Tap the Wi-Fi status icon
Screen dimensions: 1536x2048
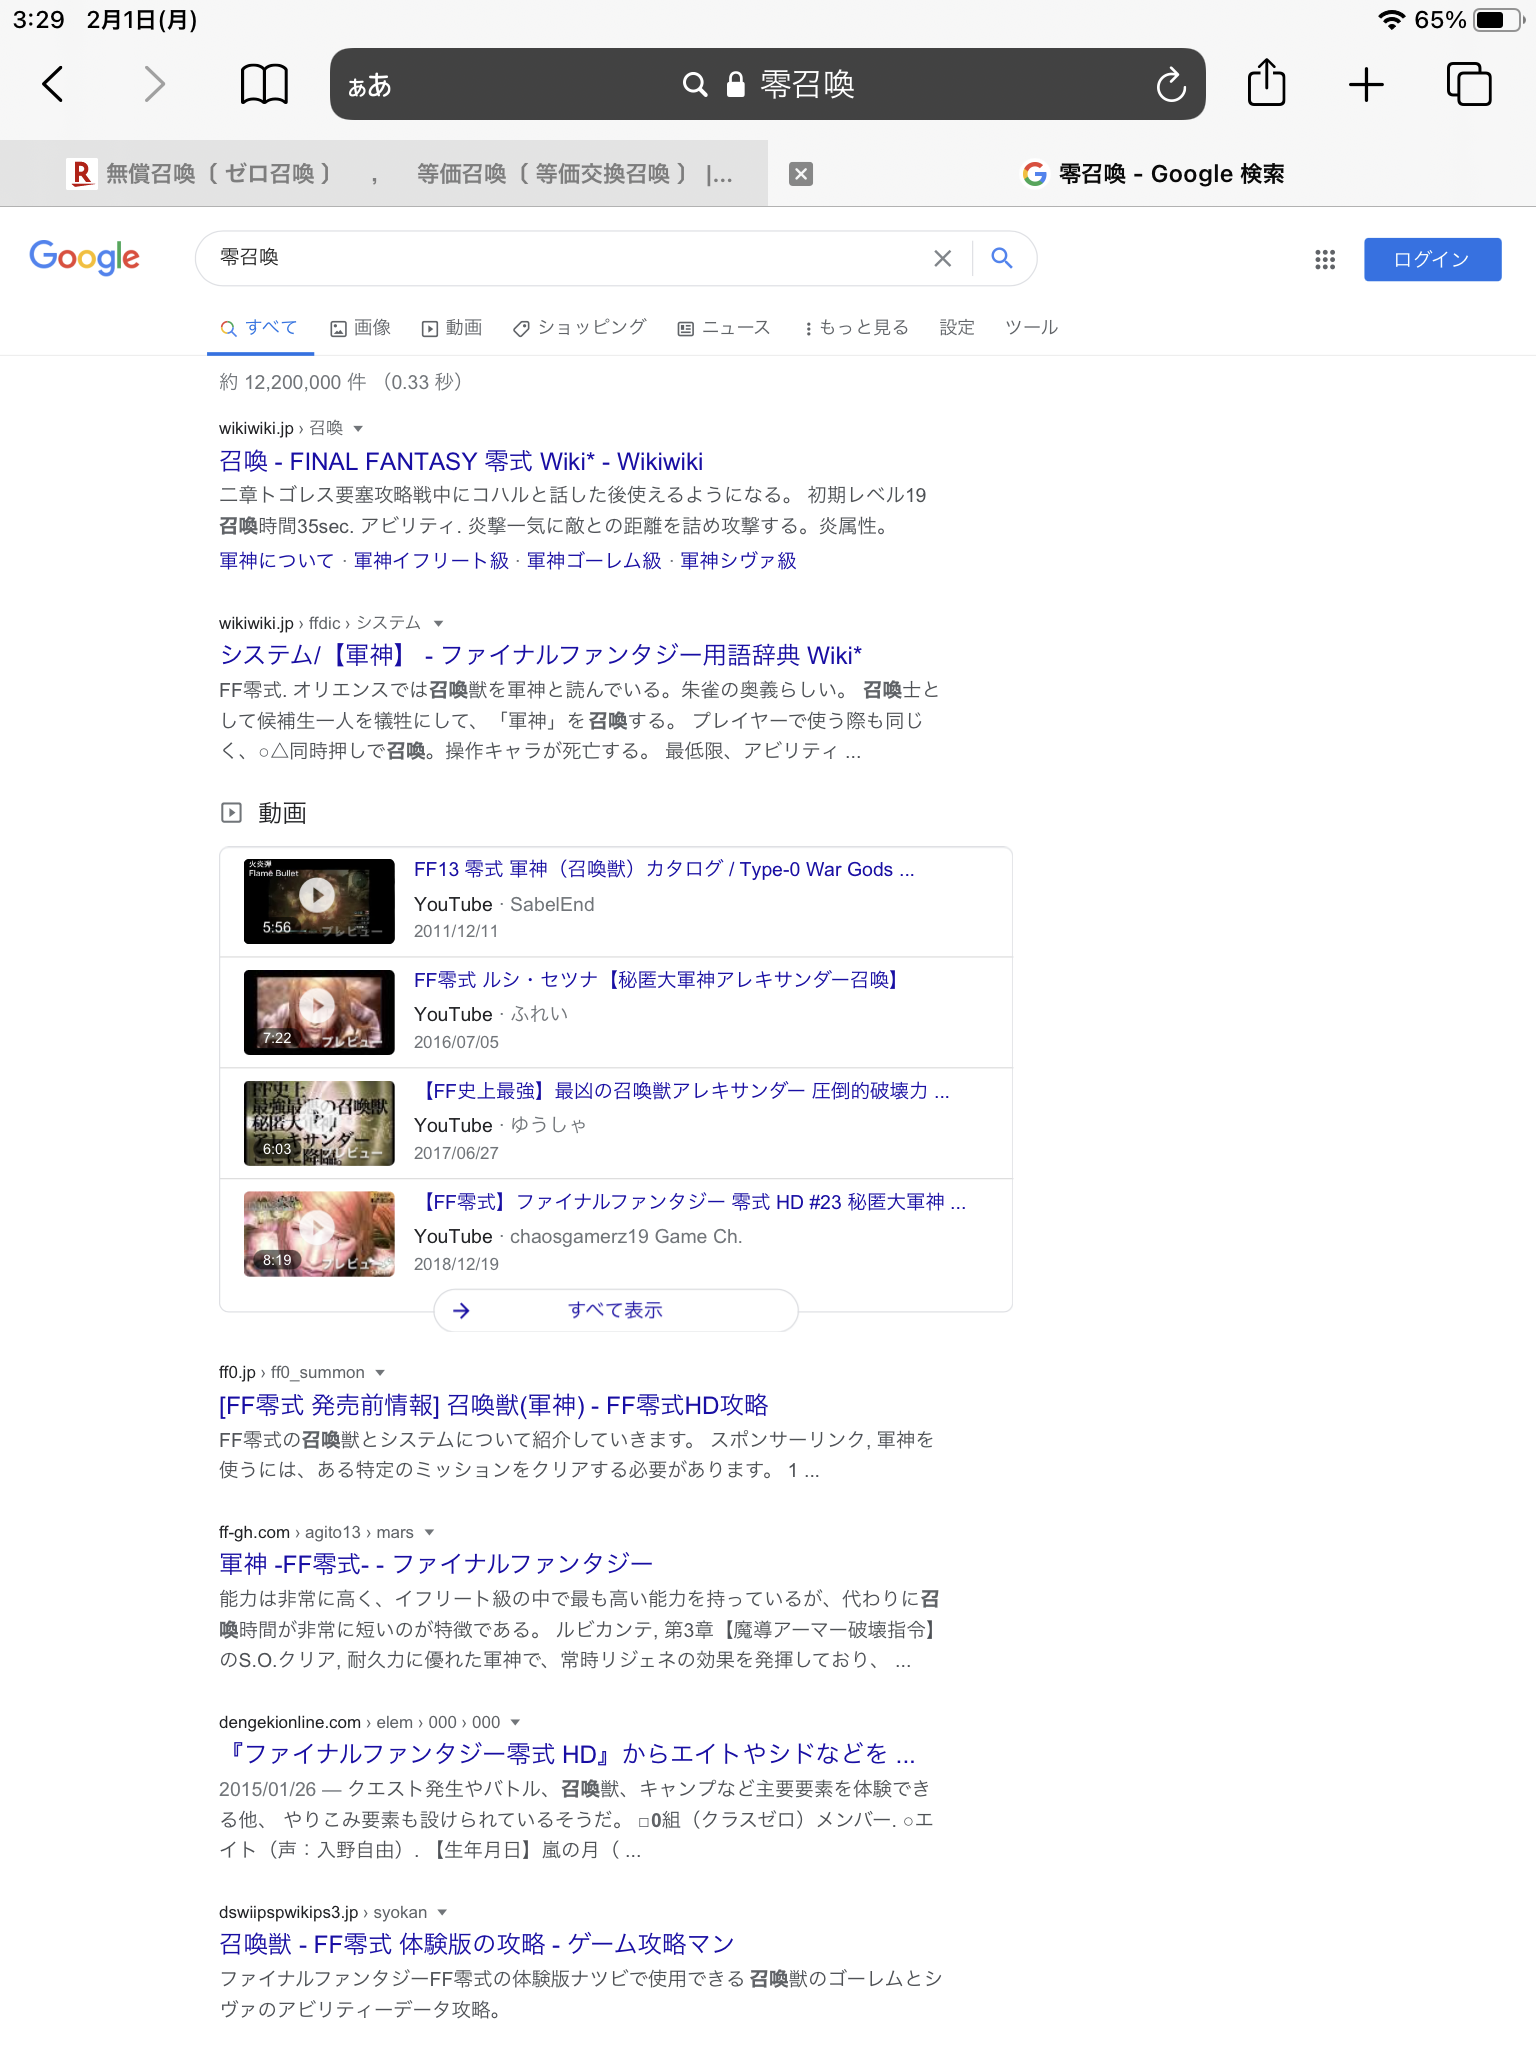1391,20
